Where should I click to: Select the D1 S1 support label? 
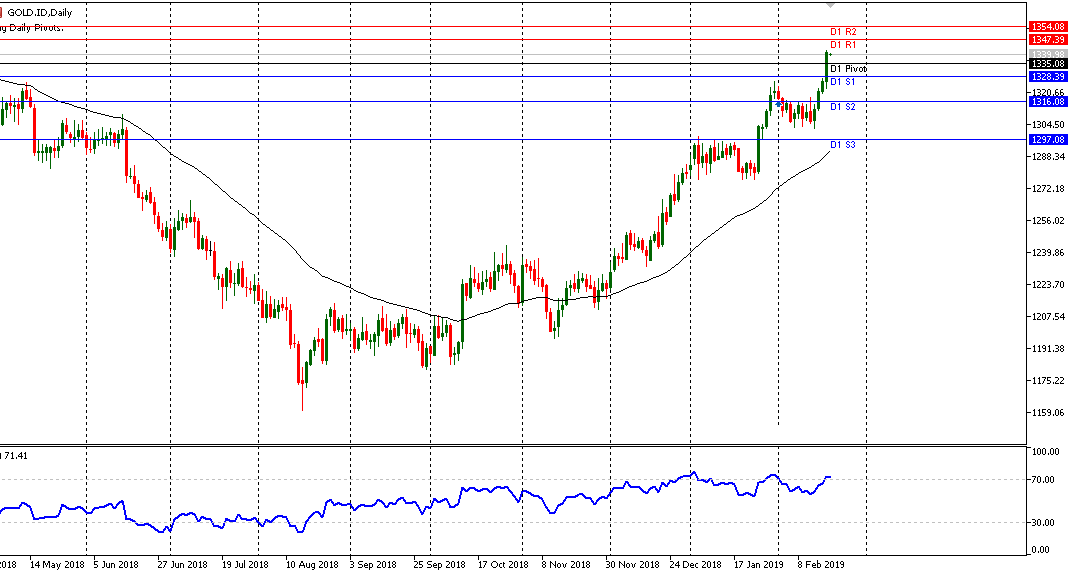pyautogui.click(x=843, y=82)
